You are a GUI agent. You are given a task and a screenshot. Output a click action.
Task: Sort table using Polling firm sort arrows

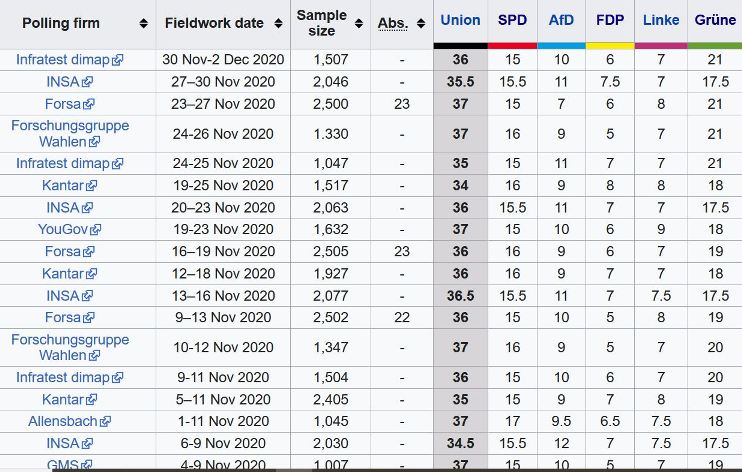click(x=144, y=24)
